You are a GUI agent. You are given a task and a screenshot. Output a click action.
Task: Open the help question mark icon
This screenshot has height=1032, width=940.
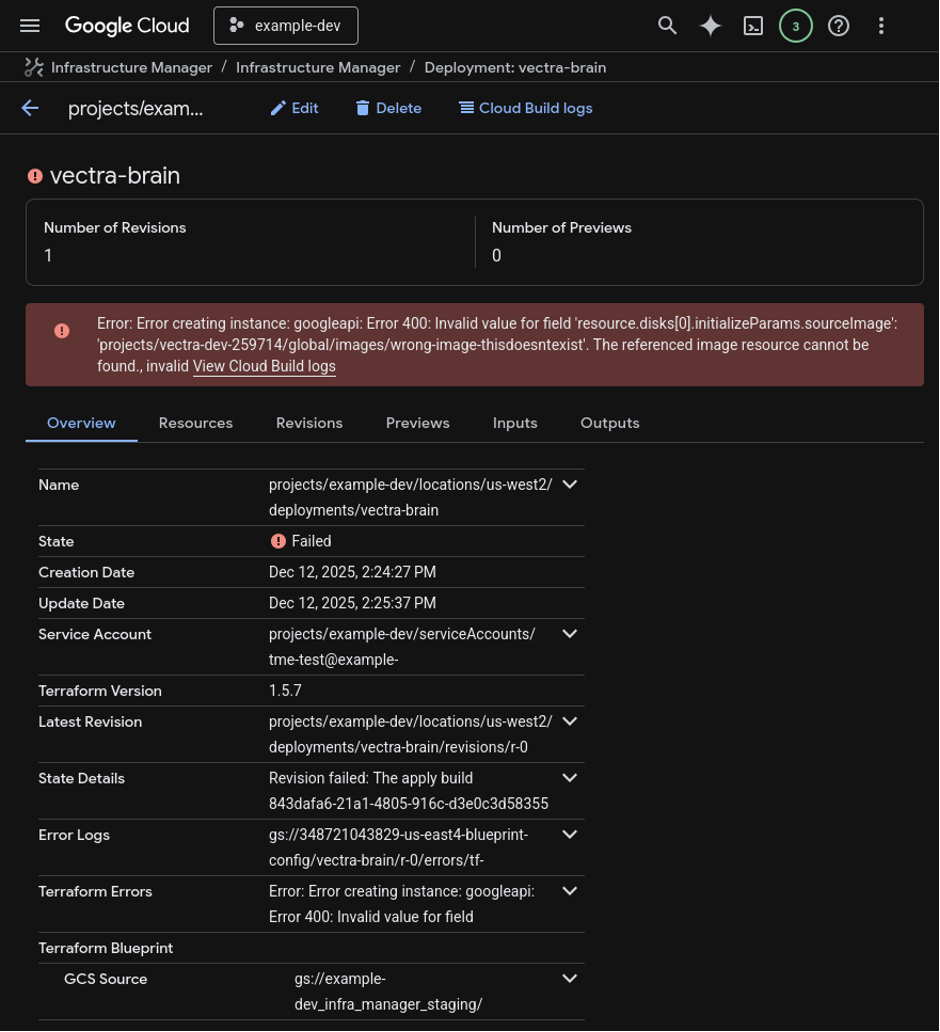tap(839, 26)
